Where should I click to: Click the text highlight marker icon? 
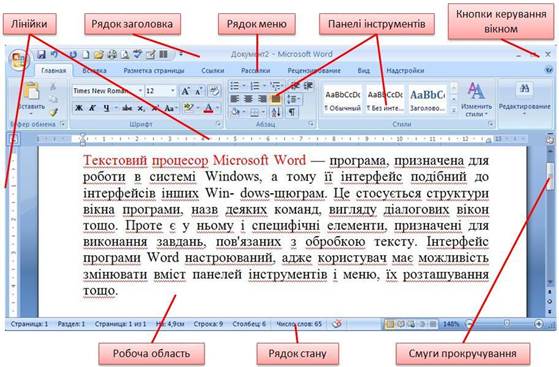point(188,108)
